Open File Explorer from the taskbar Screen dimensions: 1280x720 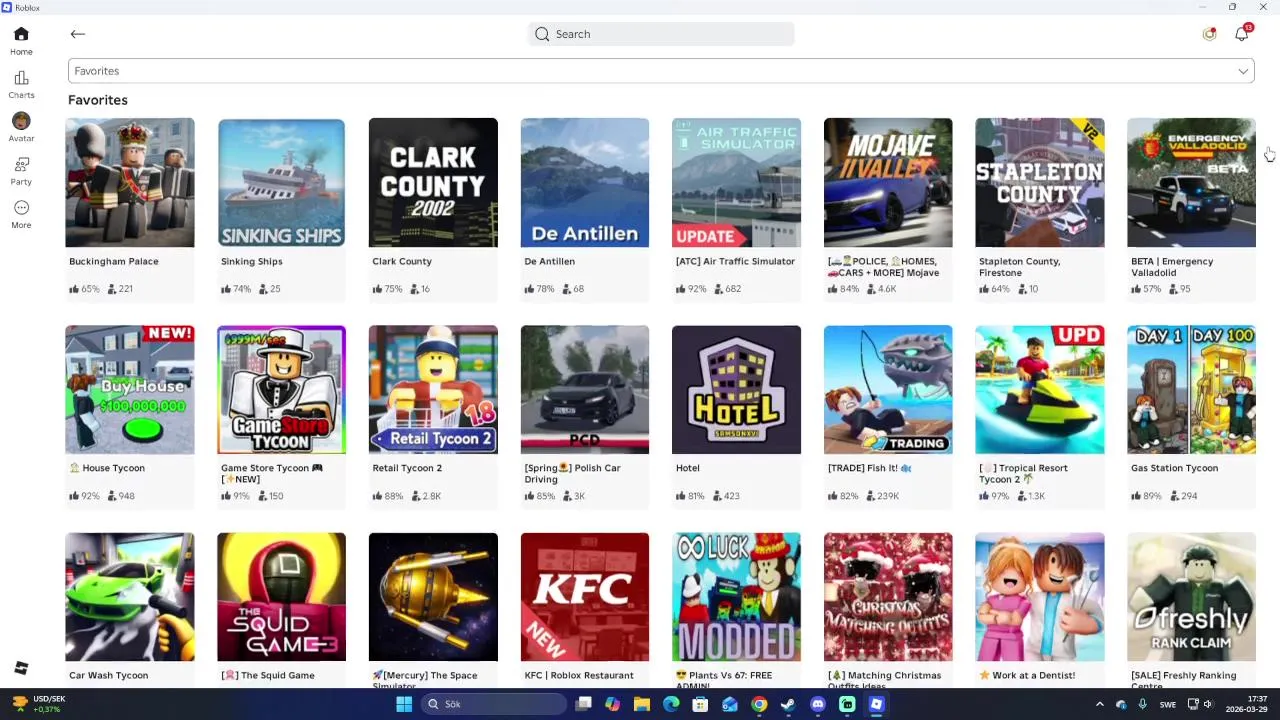(642, 704)
